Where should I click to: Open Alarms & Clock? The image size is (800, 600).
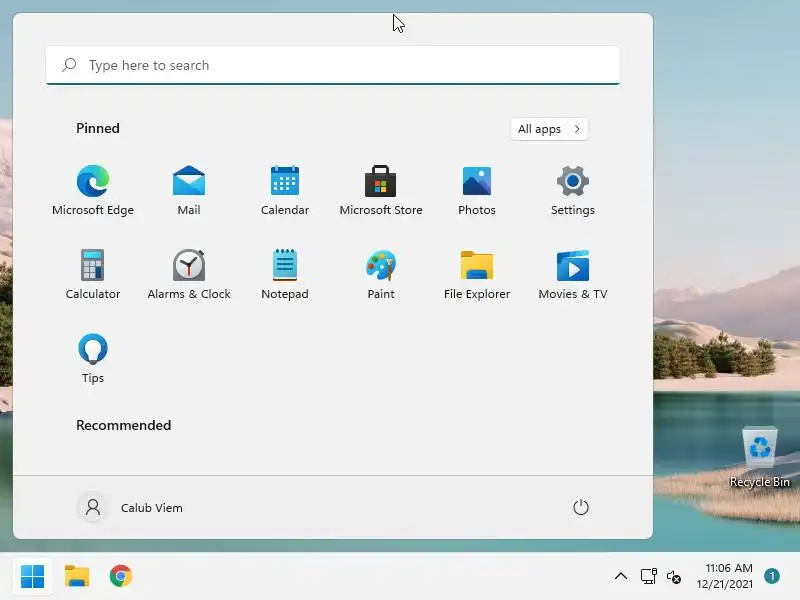point(189,274)
